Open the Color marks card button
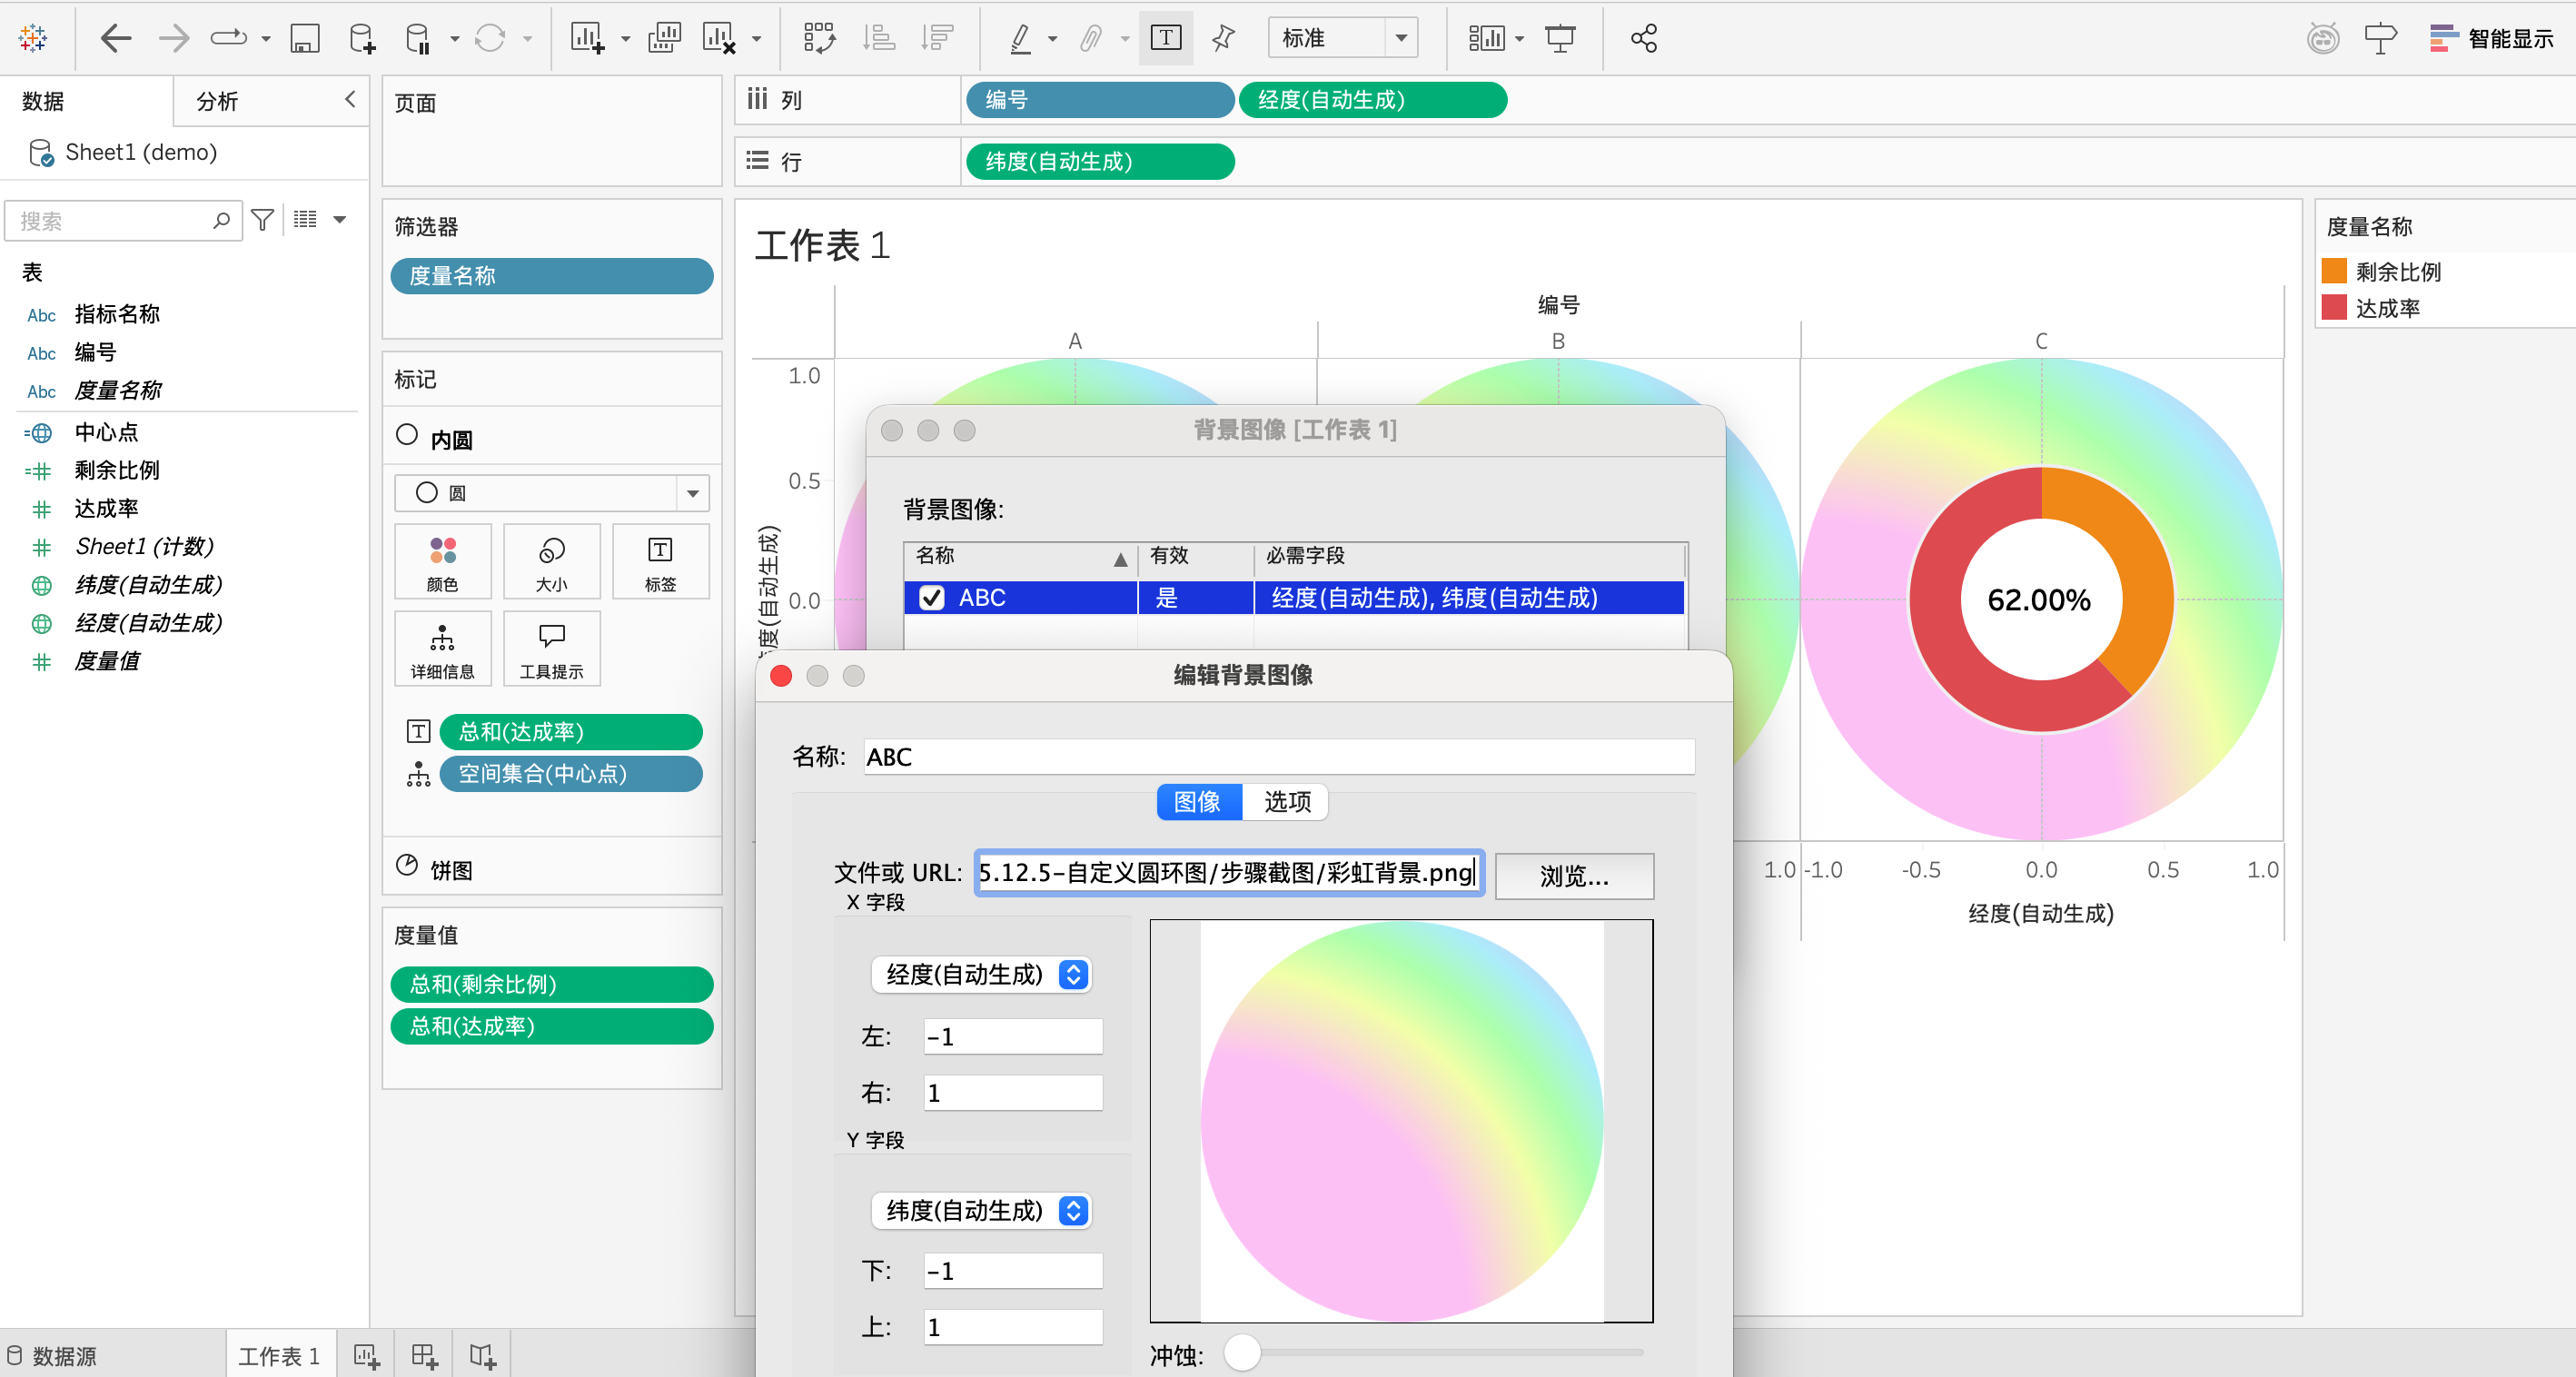Image resolution: width=2576 pixels, height=1377 pixels. click(442, 562)
